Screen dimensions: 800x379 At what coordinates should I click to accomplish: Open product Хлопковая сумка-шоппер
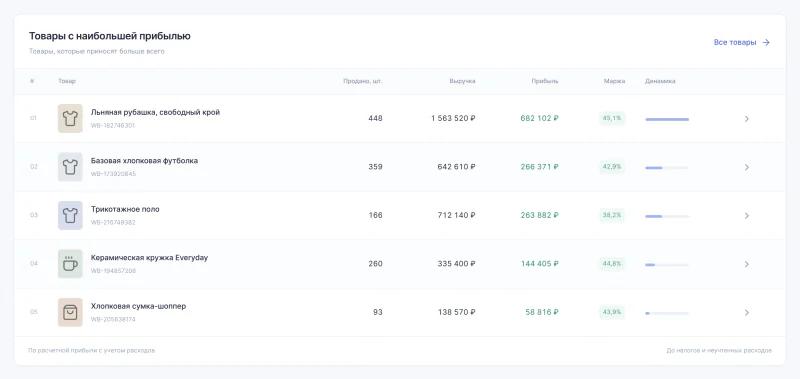(x=138, y=306)
